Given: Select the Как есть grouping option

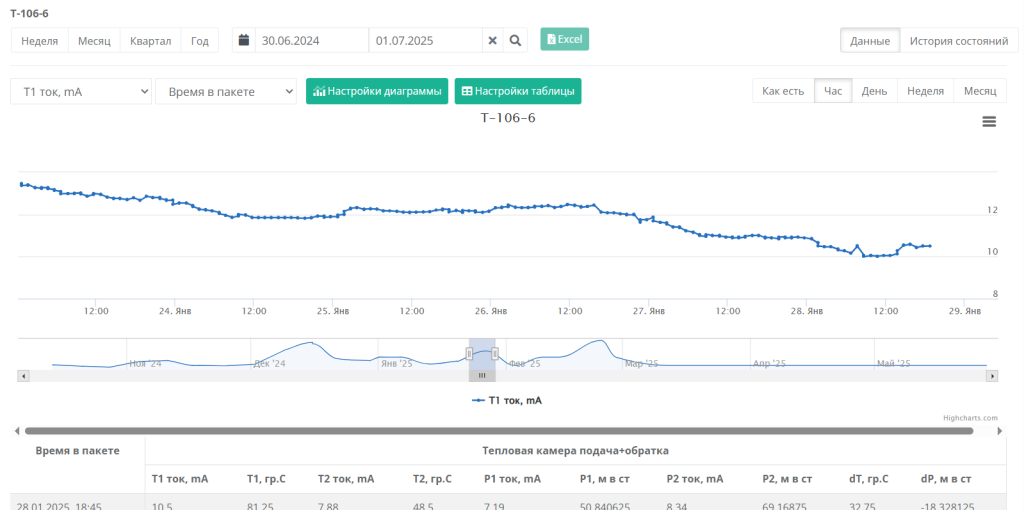Looking at the screenshot, I should coord(783,91).
